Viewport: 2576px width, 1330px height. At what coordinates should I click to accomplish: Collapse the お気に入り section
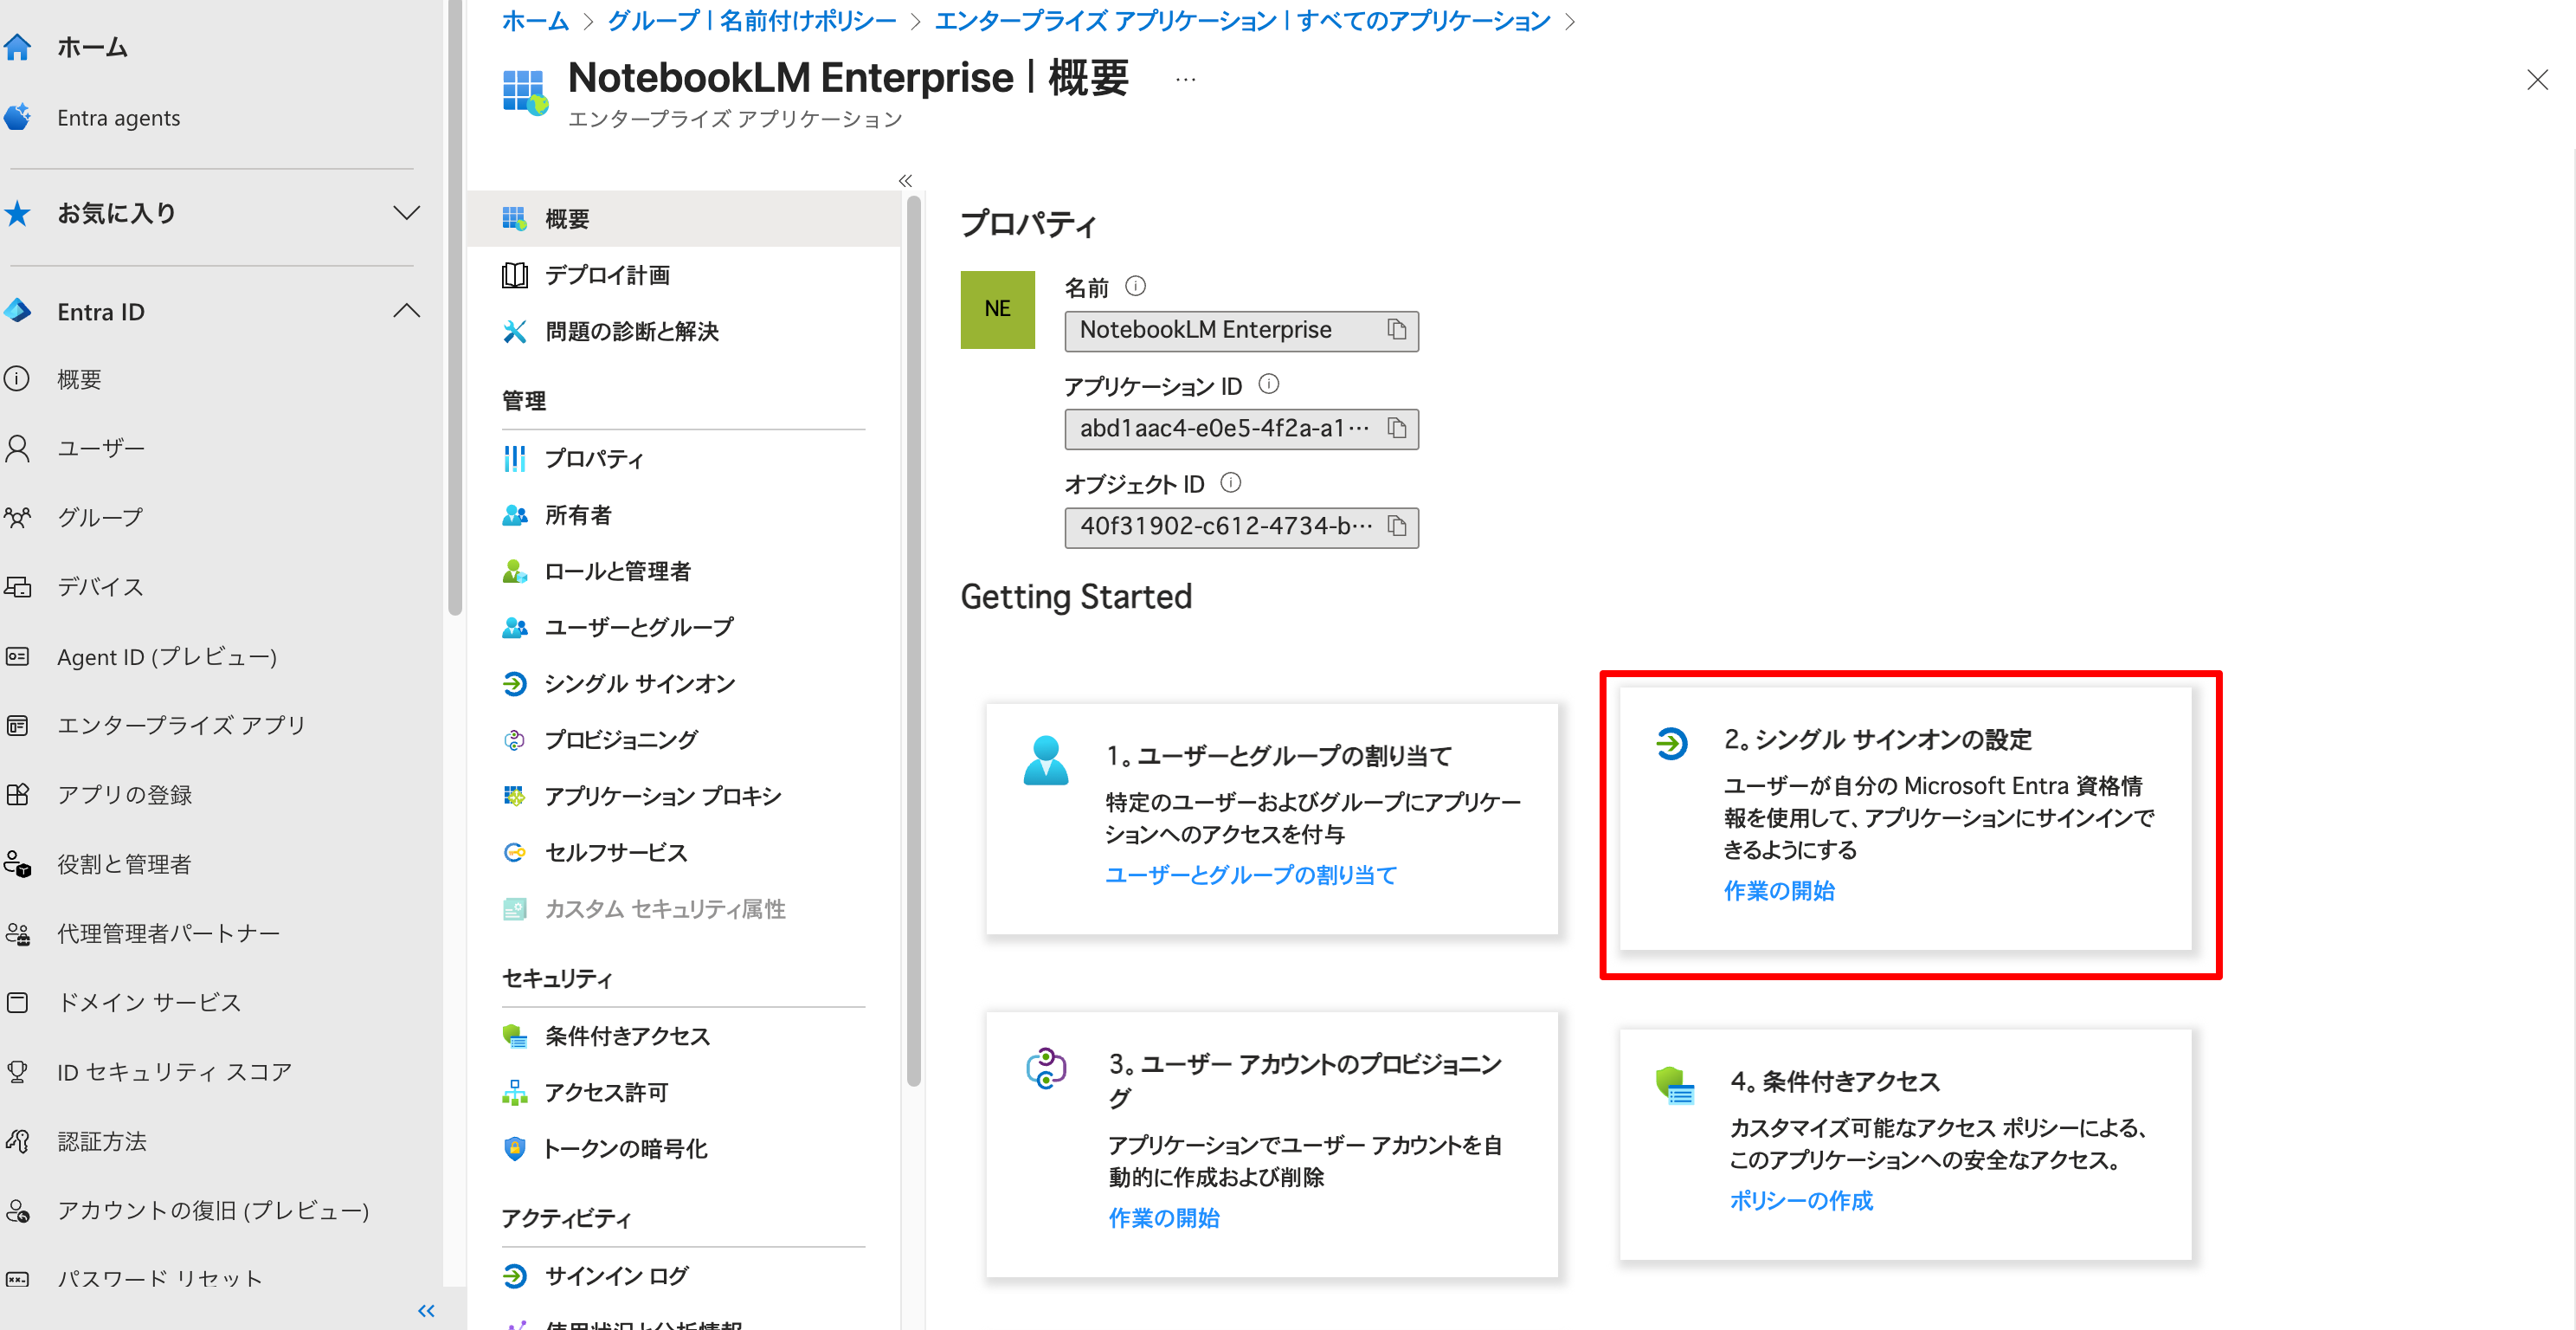(406, 212)
